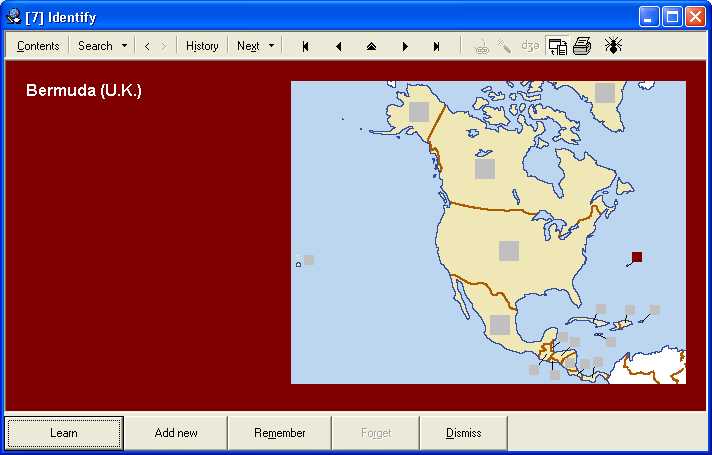Select the dark red Bermuda square on map

[637, 257]
